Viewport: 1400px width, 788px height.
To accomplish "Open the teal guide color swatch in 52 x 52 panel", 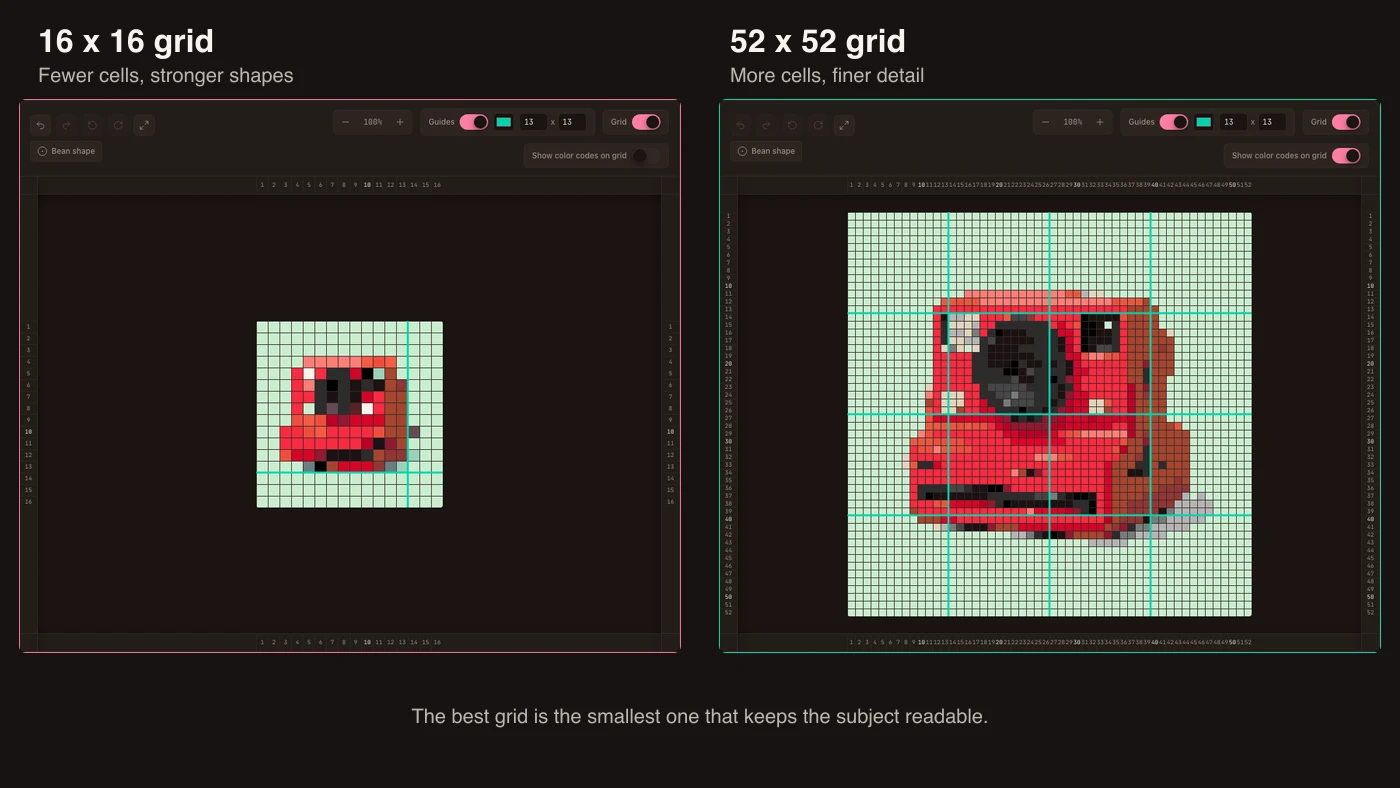I will [x=1204, y=122].
